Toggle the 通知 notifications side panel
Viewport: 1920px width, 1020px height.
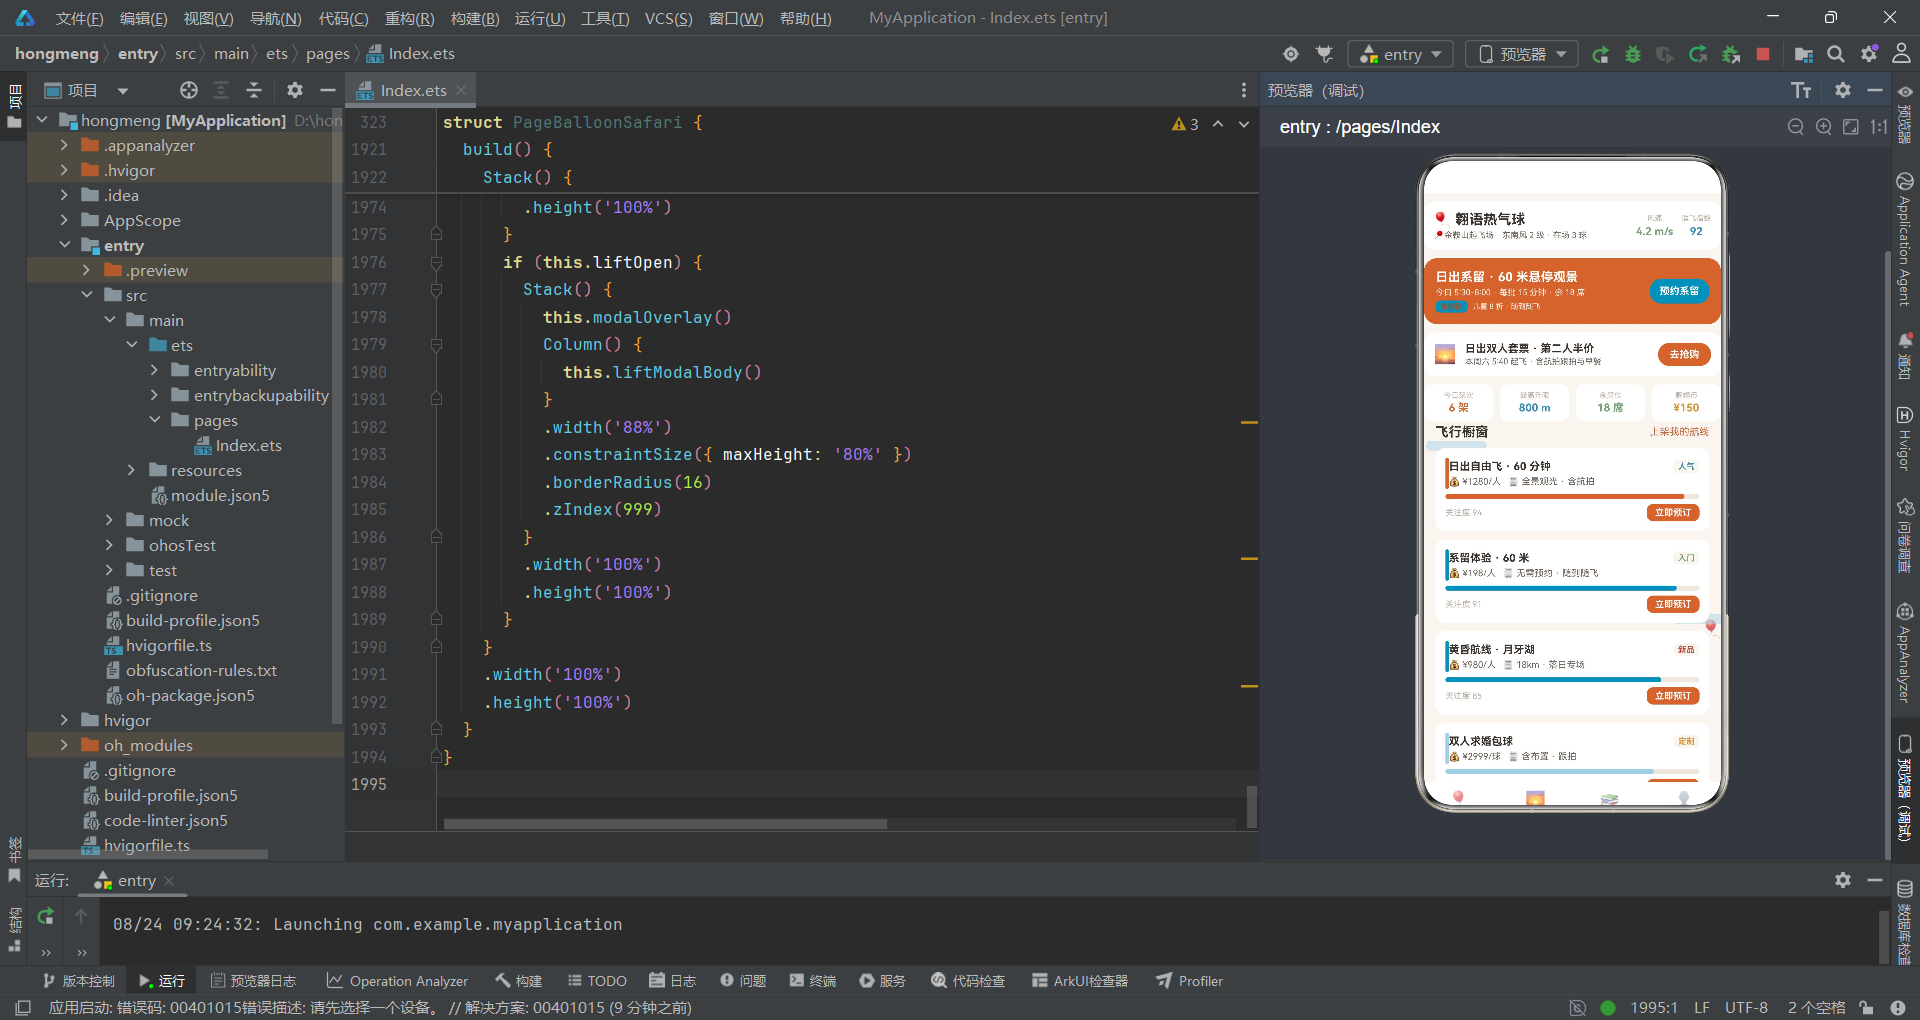1905,356
